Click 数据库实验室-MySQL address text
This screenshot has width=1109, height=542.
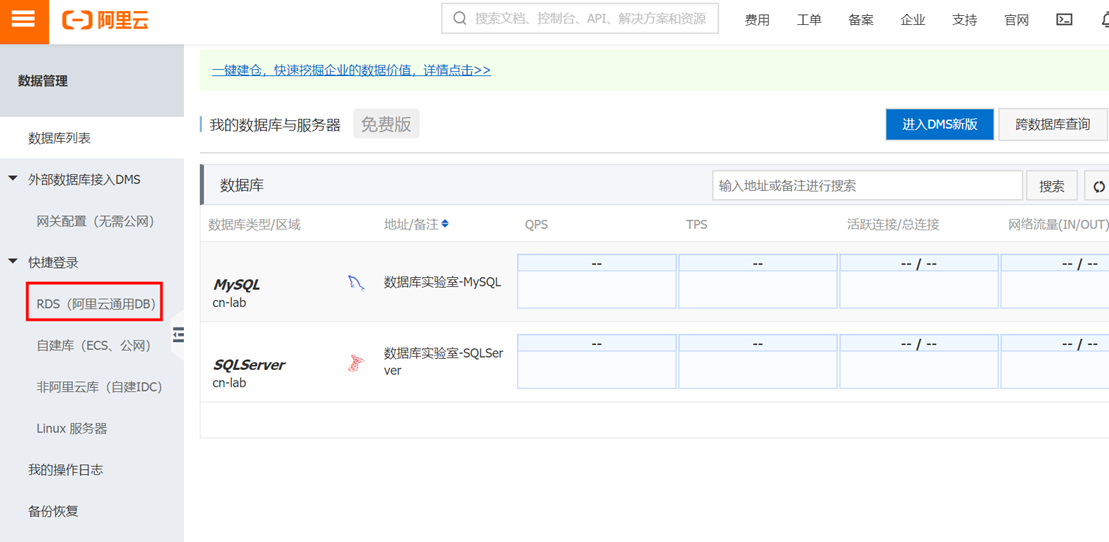point(443,282)
